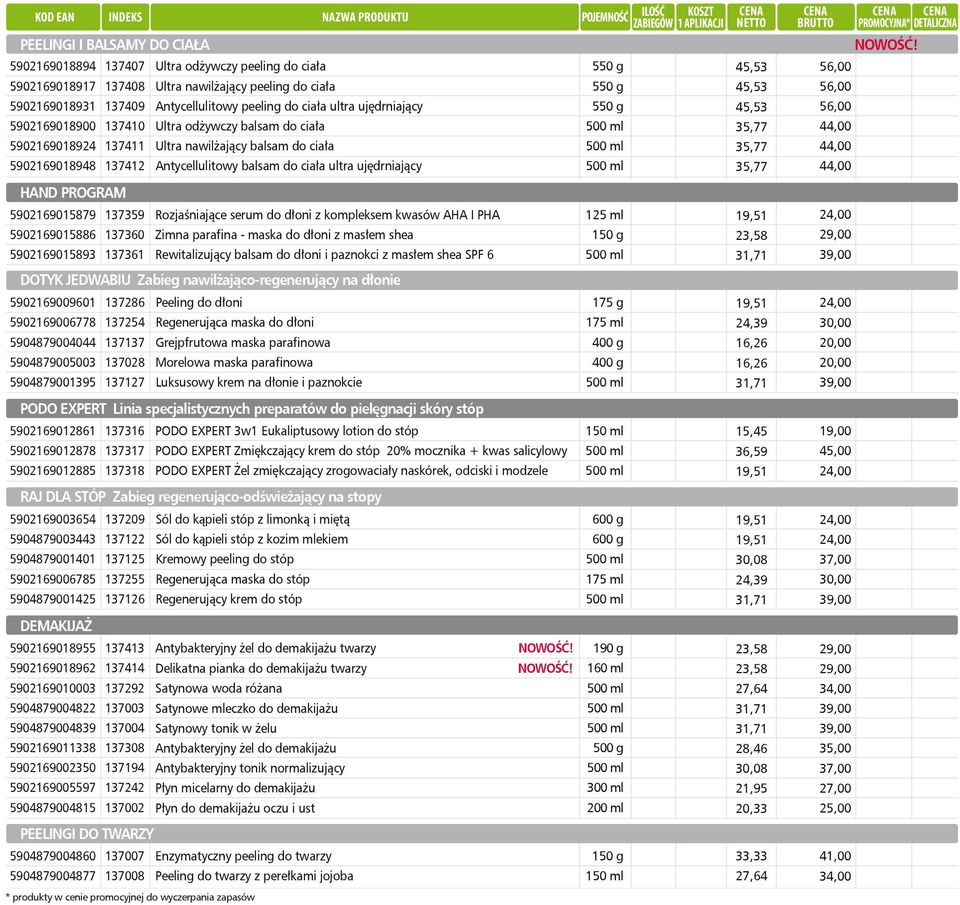The width and height of the screenshot is (960, 905).
Task: Click the red NOWOŚĆ! label in the PEELINGI I BALSAMY heading row
Action: pyautogui.click(x=886, y=45)
